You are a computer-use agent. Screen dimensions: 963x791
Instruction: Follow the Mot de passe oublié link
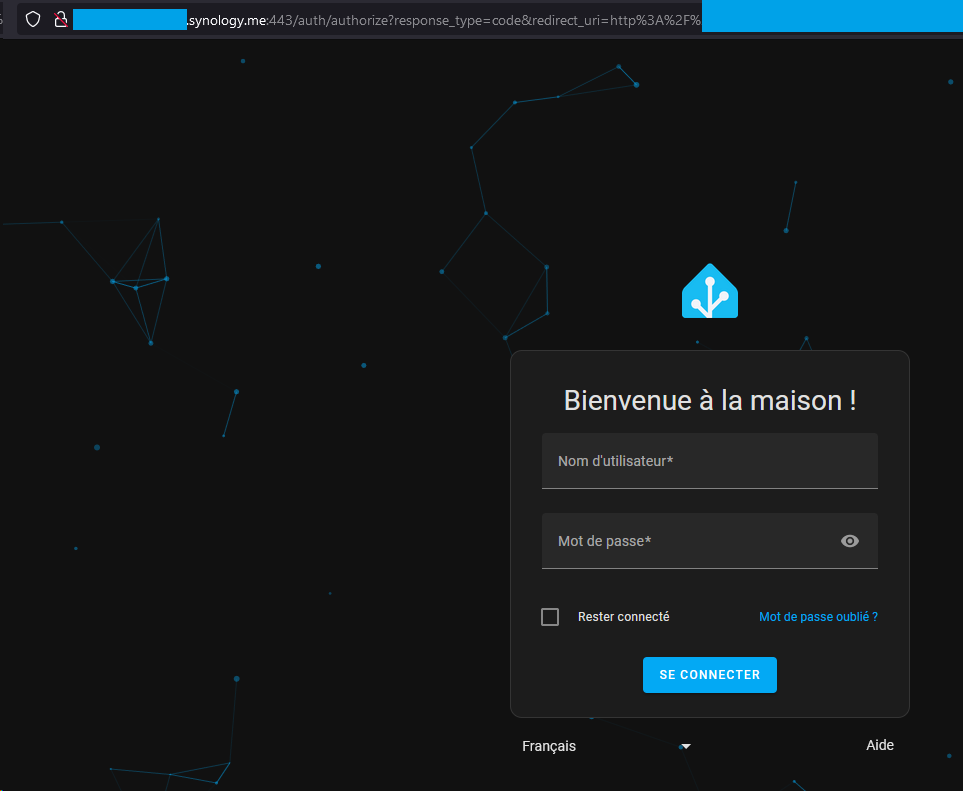point(818,617)
